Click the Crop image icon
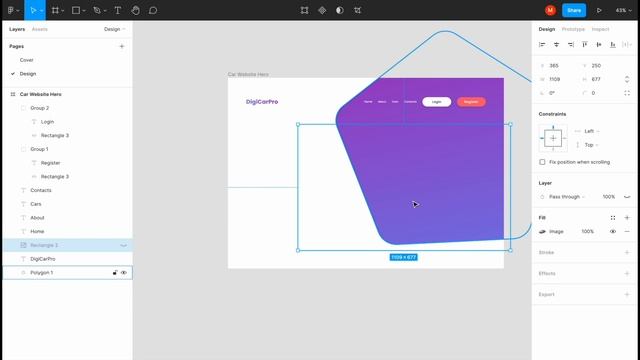Image resolution: width=640 pixels, height=360 pixels. click(358, 10)
